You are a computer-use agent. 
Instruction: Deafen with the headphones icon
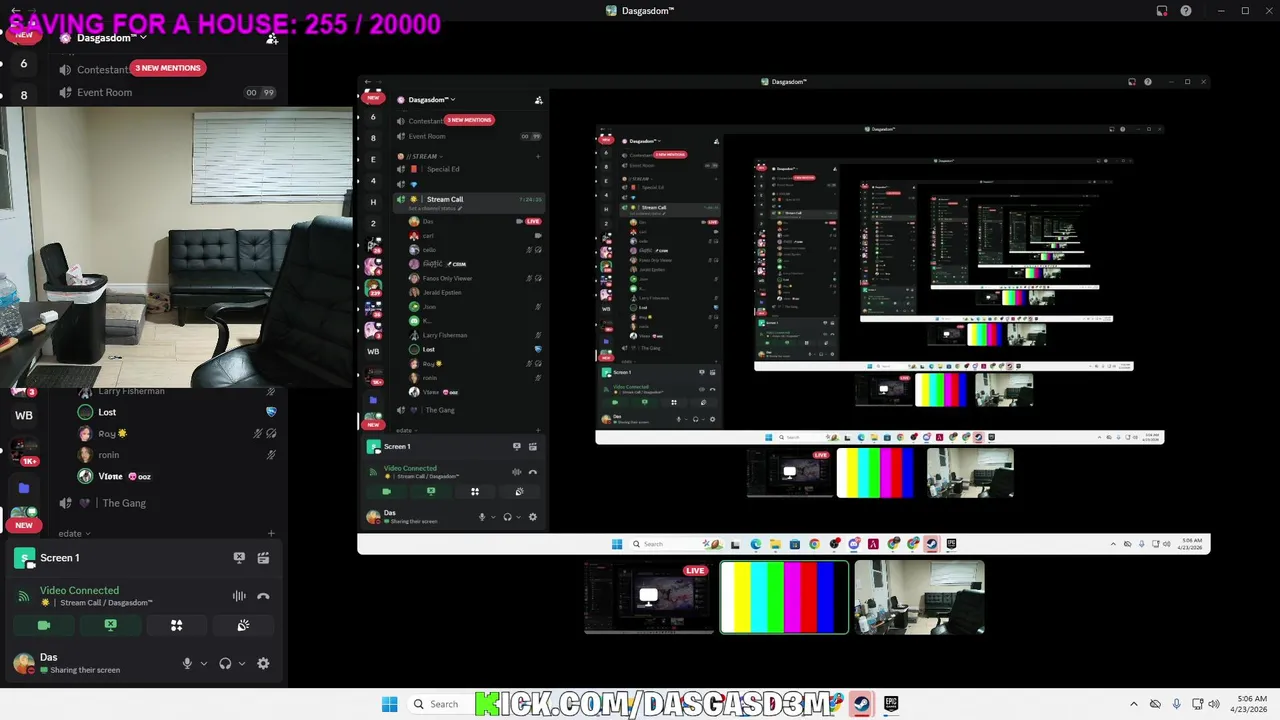coord(225,663)
